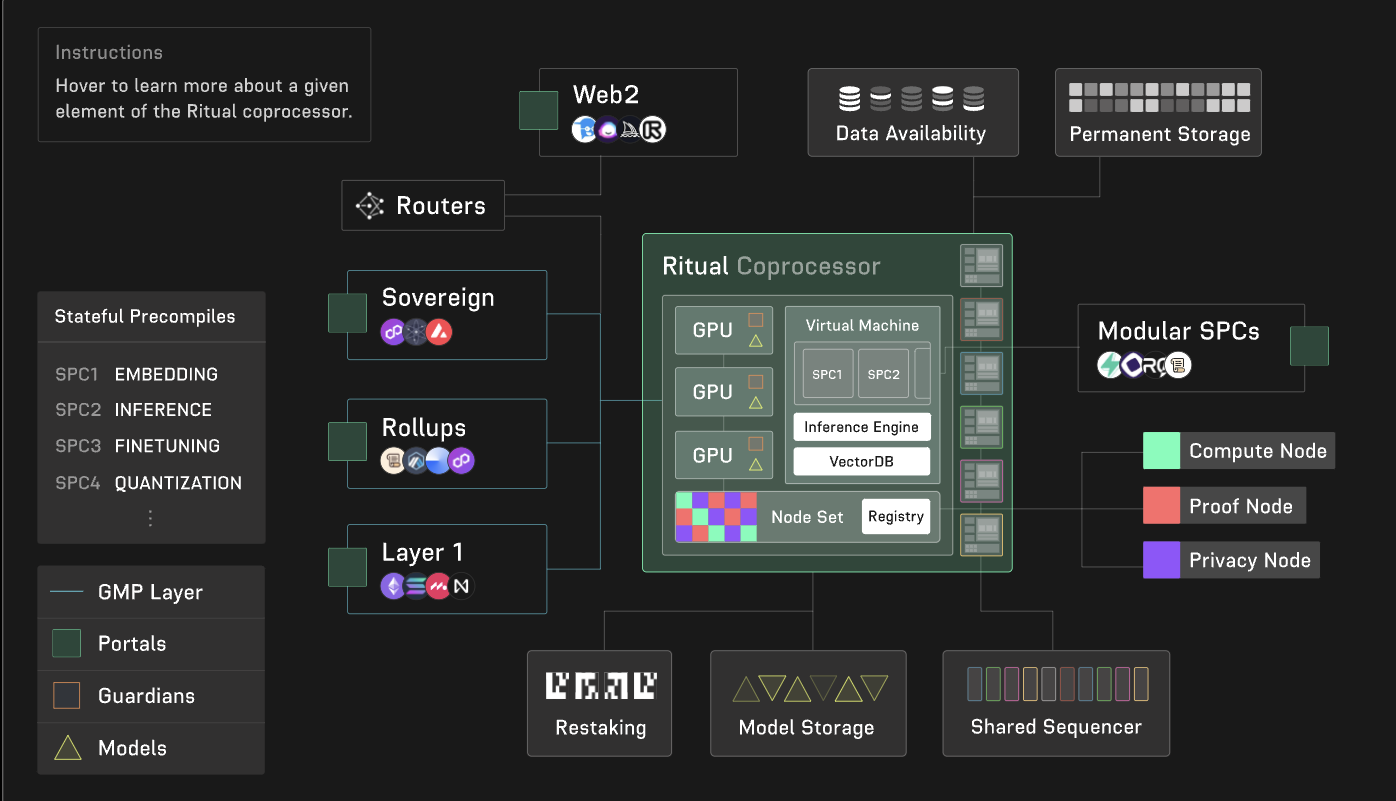Click the Polygon icon in the Rollups box
Image resolution: width=1396 pixels, height=801 pixels.
pos(461,460)
